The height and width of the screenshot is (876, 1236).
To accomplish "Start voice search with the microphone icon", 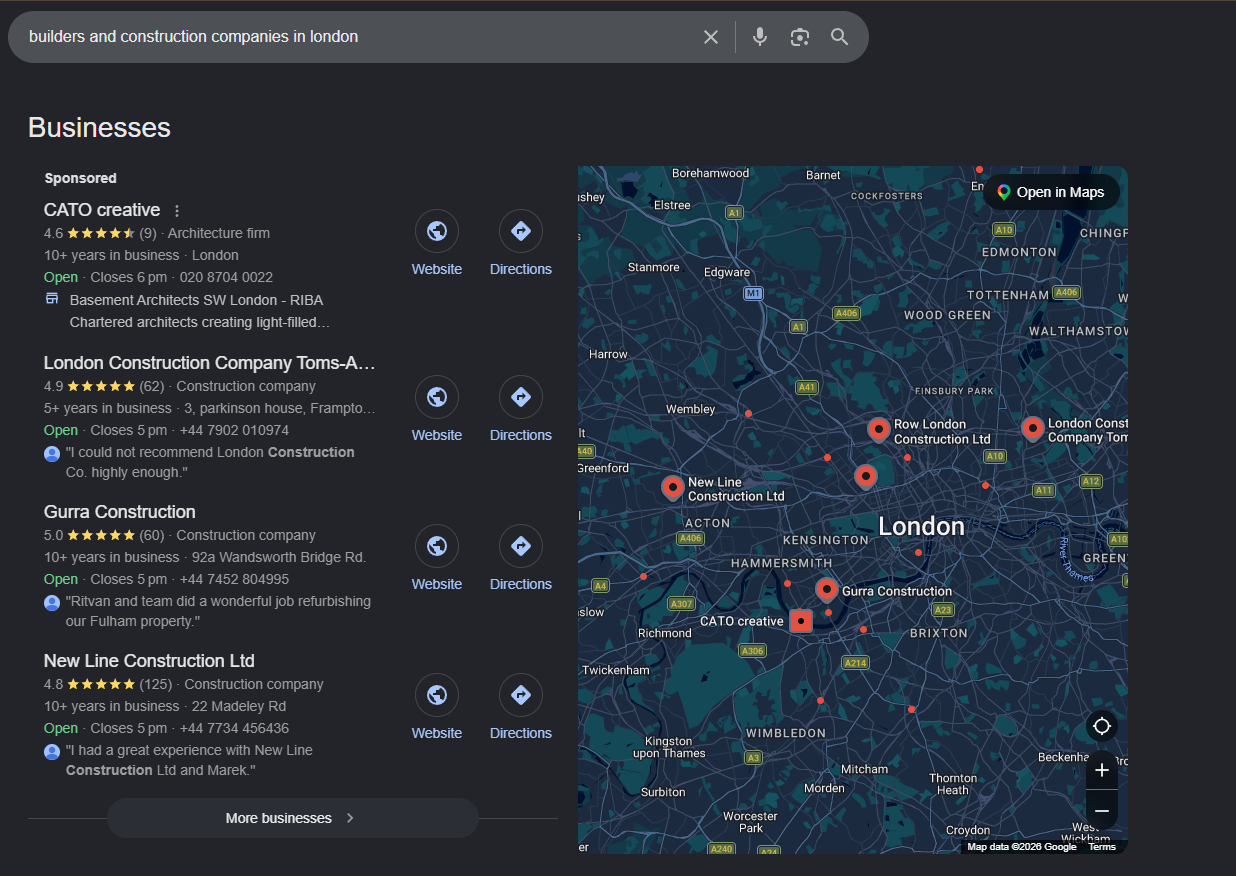I will [760, 37].
